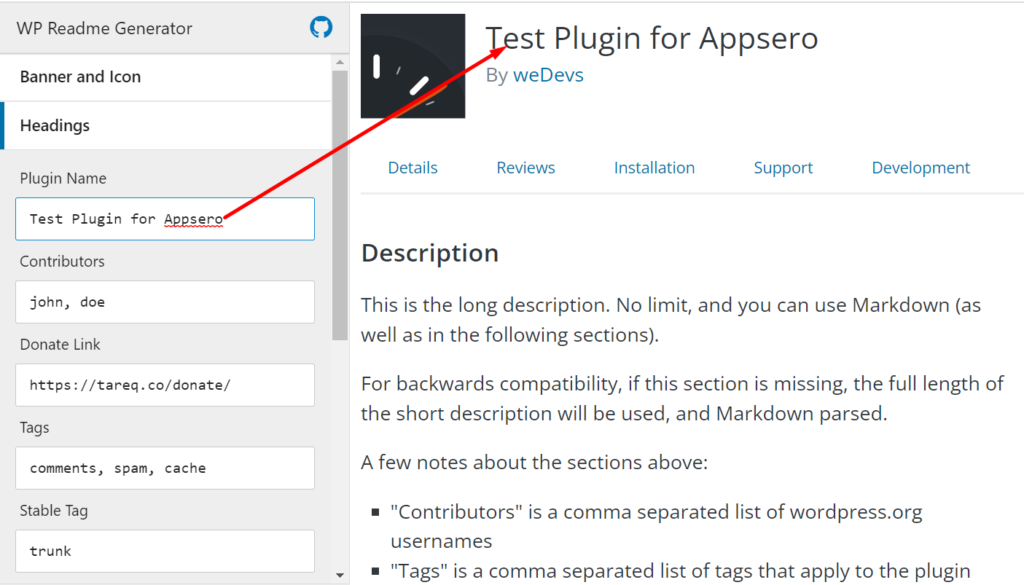Viewport: 1024px width, 585px height.
Task: Click the plugin icon thumbnail image
Action: click(x=413, y=66)
